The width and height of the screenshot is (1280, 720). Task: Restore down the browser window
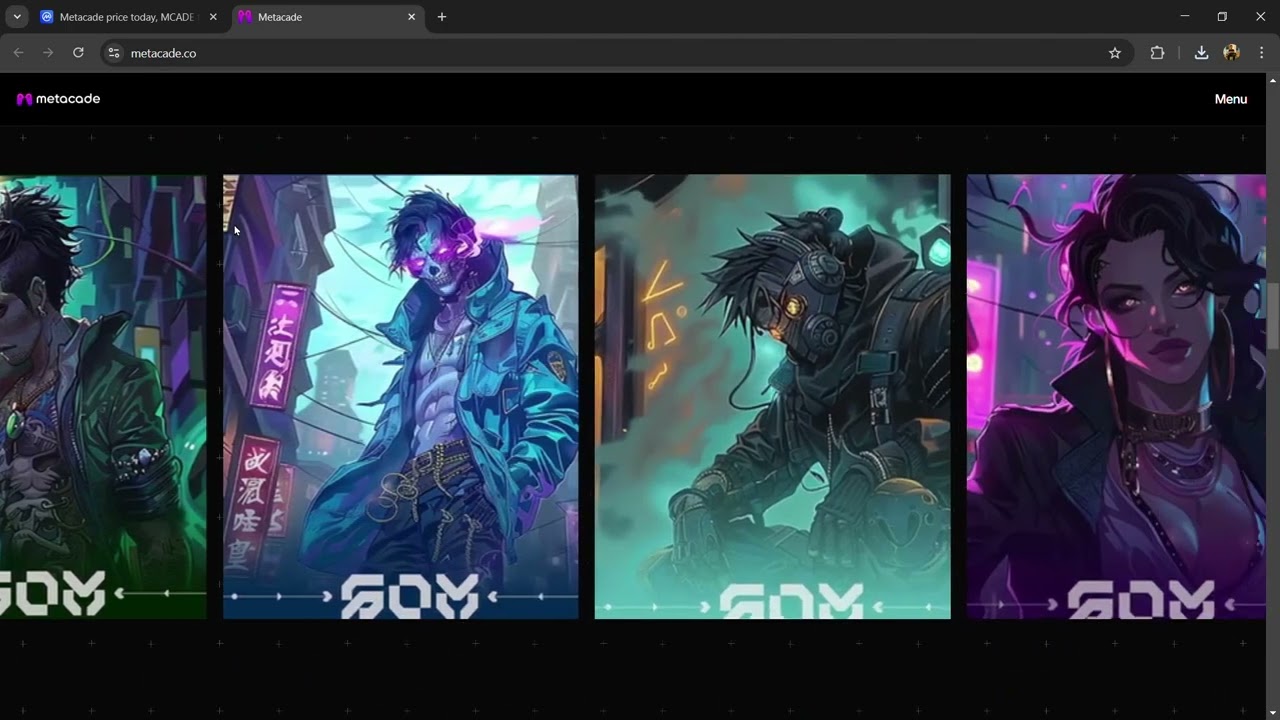[1222, 17]
